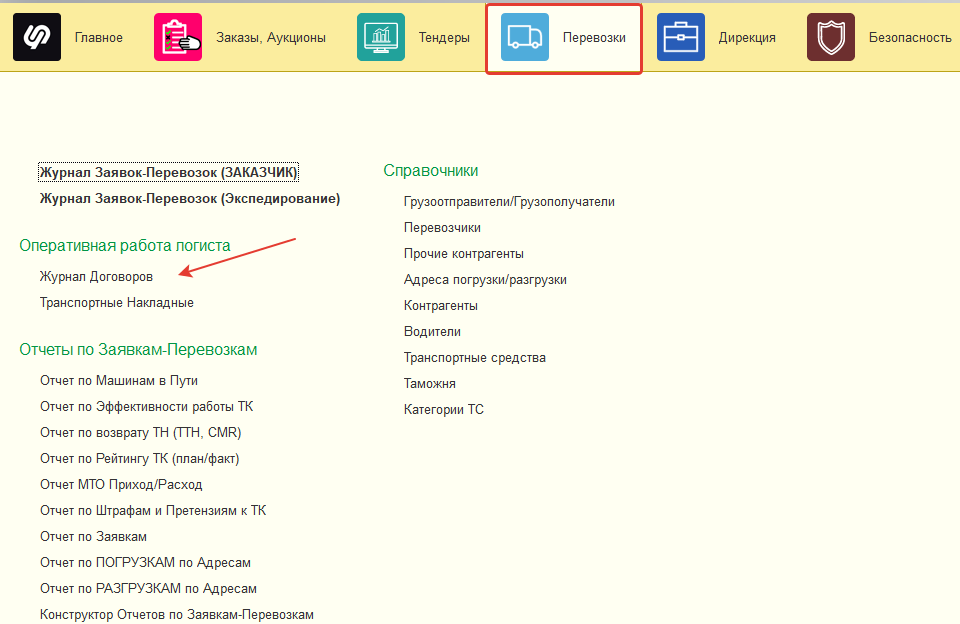
Task: Click the black logo icon for Главное
Action: (37, 37)
